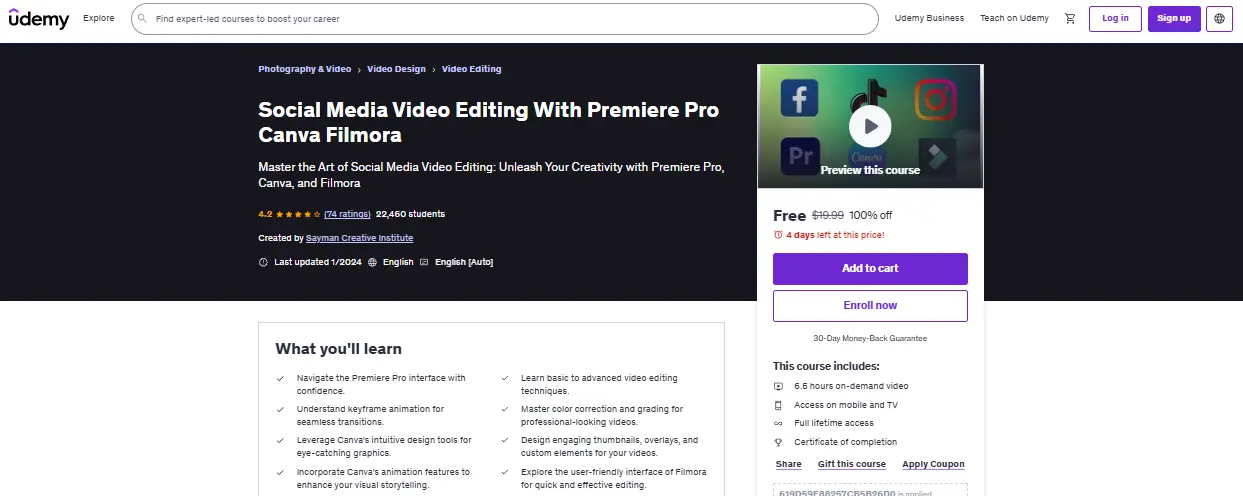Click the course preview thumbnail image

(x=870, y=126)
